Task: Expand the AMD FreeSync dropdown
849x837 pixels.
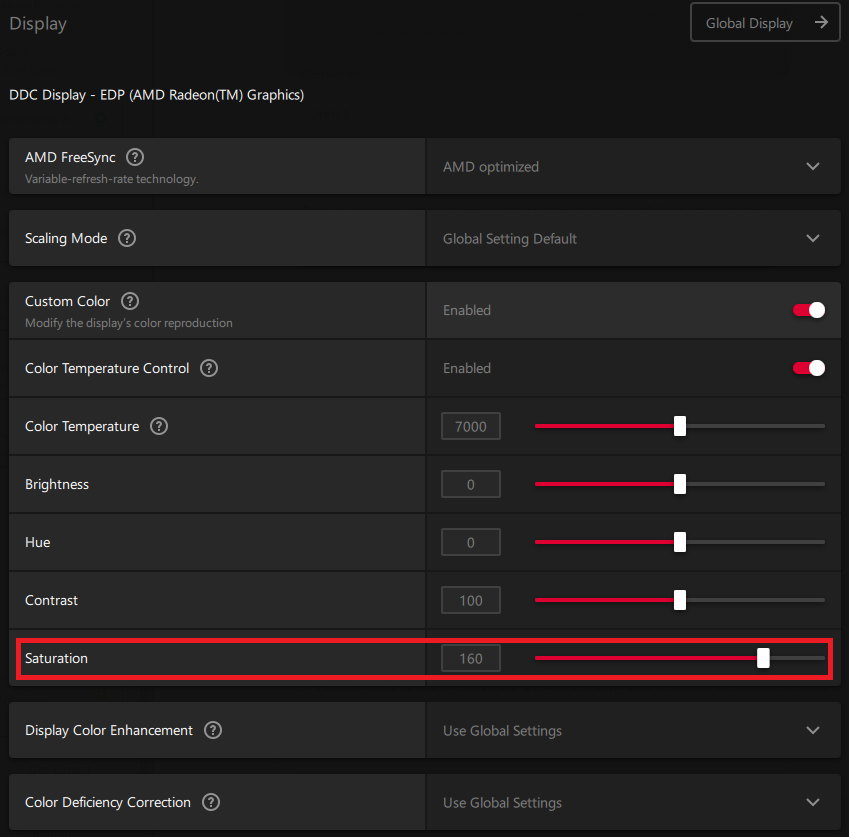Action: [x=812, y=167]
